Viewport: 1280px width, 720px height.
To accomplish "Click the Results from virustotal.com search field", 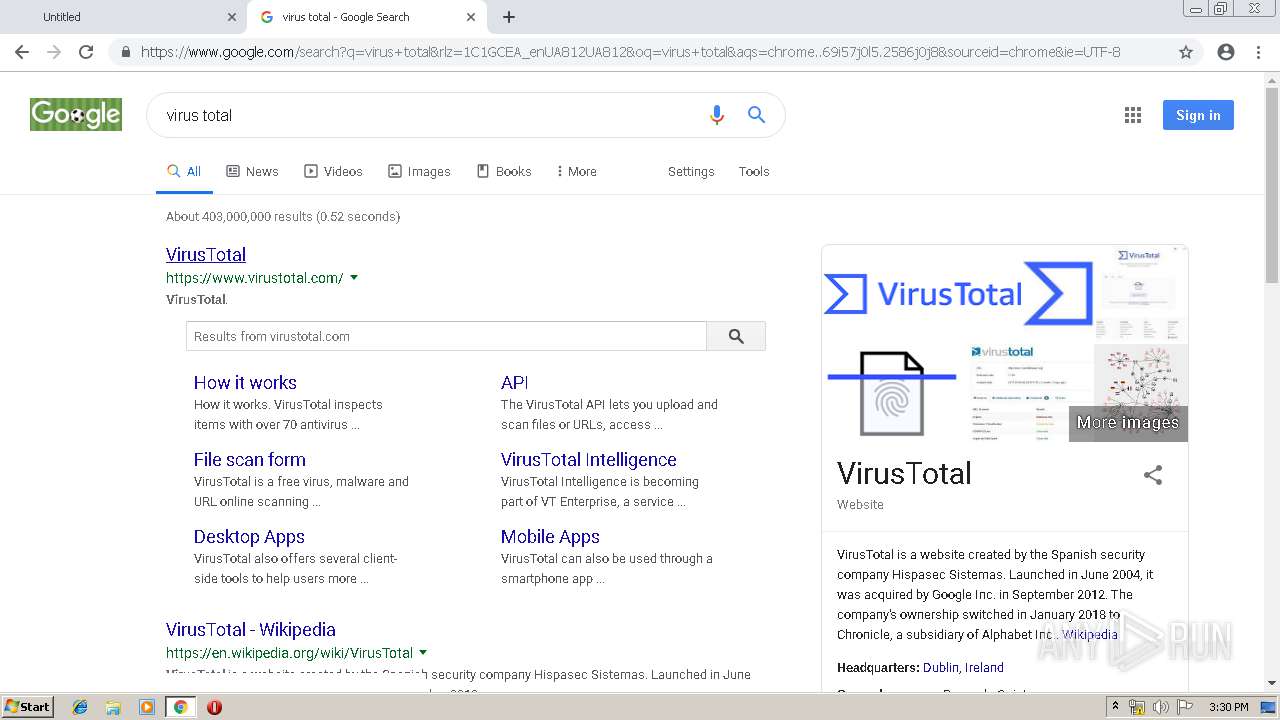I will pos(446,336).
